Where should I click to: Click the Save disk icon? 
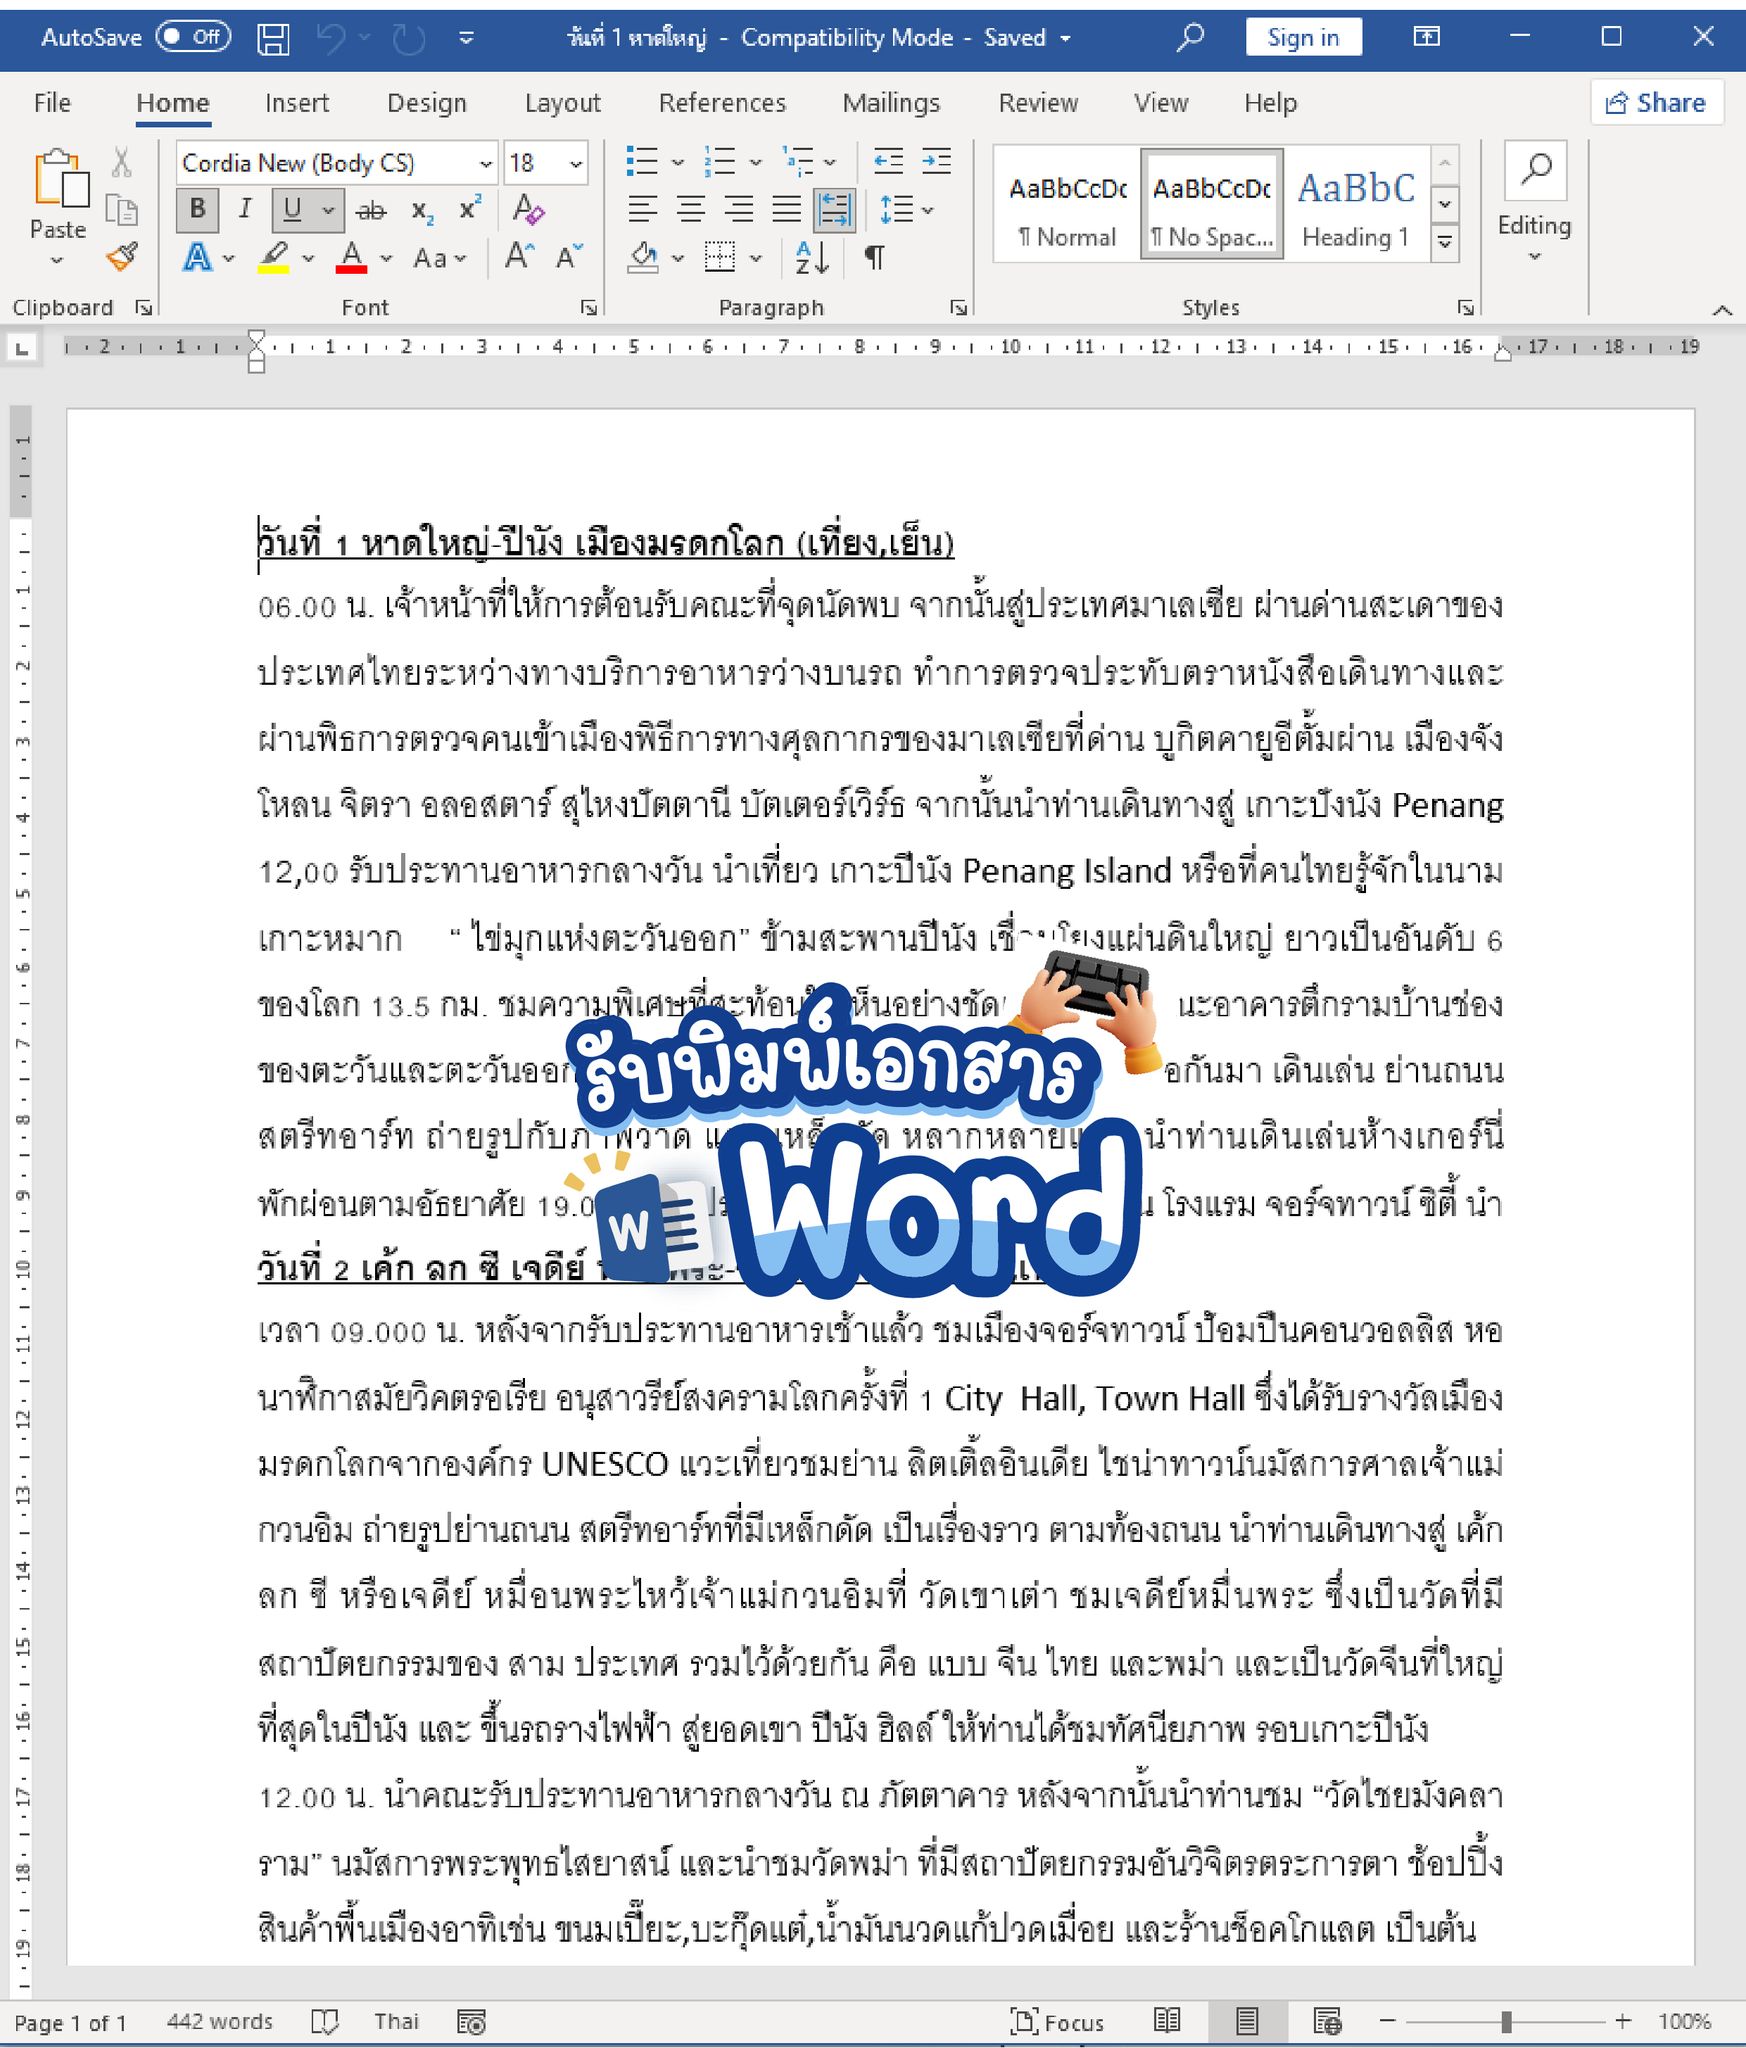[273, 38]
